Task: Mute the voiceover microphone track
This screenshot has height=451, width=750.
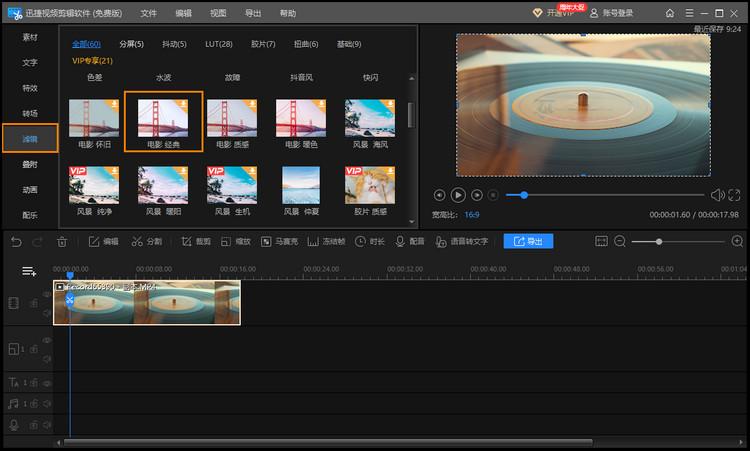Action: [47, 425]
